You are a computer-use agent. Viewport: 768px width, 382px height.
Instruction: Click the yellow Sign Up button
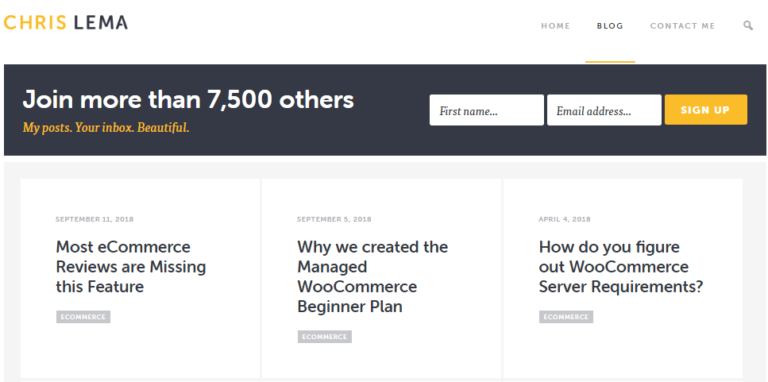(706, 110)
